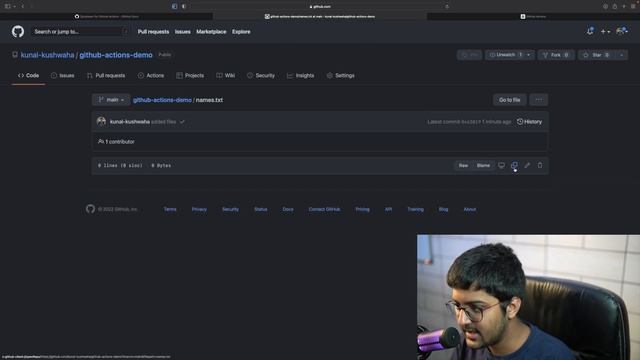Copy raw contents icon
This screenshot has width=640, height=360.
point(514,165)
